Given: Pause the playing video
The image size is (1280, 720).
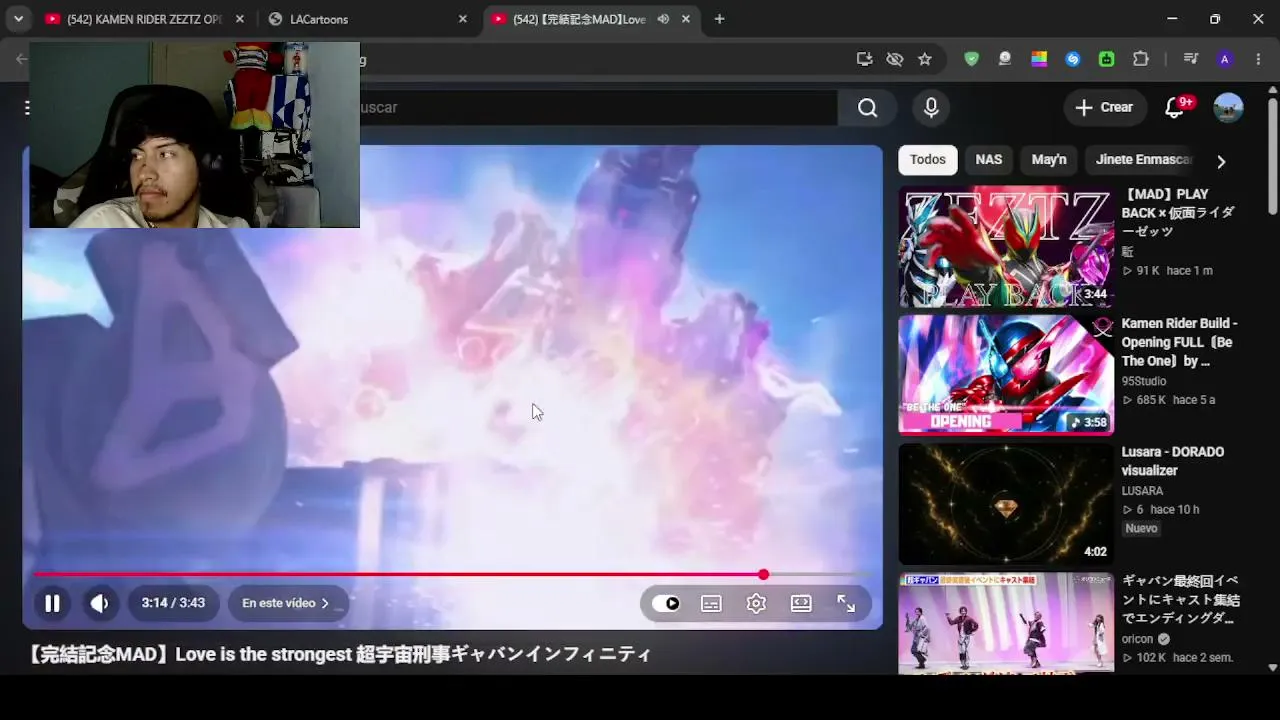Looking at the screenshot, I should pyautogui.click(x=52, y=603).
